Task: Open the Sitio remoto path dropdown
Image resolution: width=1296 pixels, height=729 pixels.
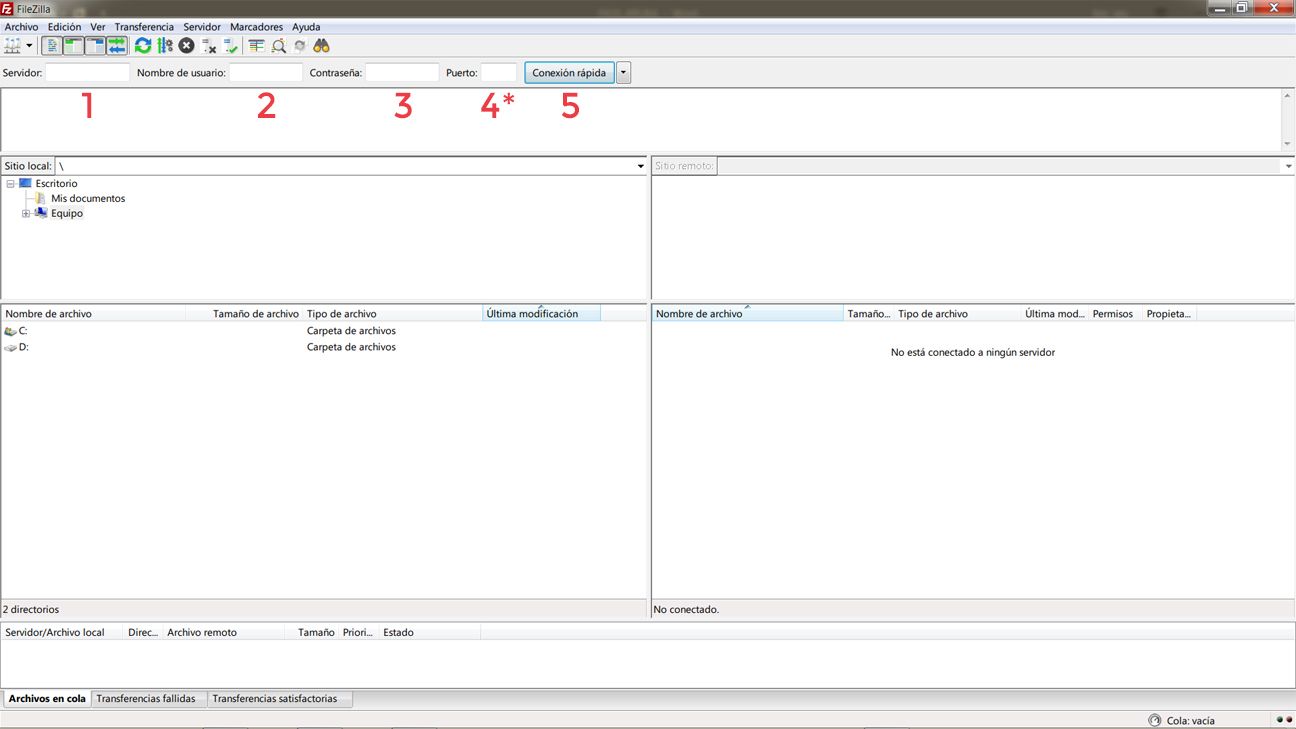Action: pyautogui.click(x=1289, y=166)
